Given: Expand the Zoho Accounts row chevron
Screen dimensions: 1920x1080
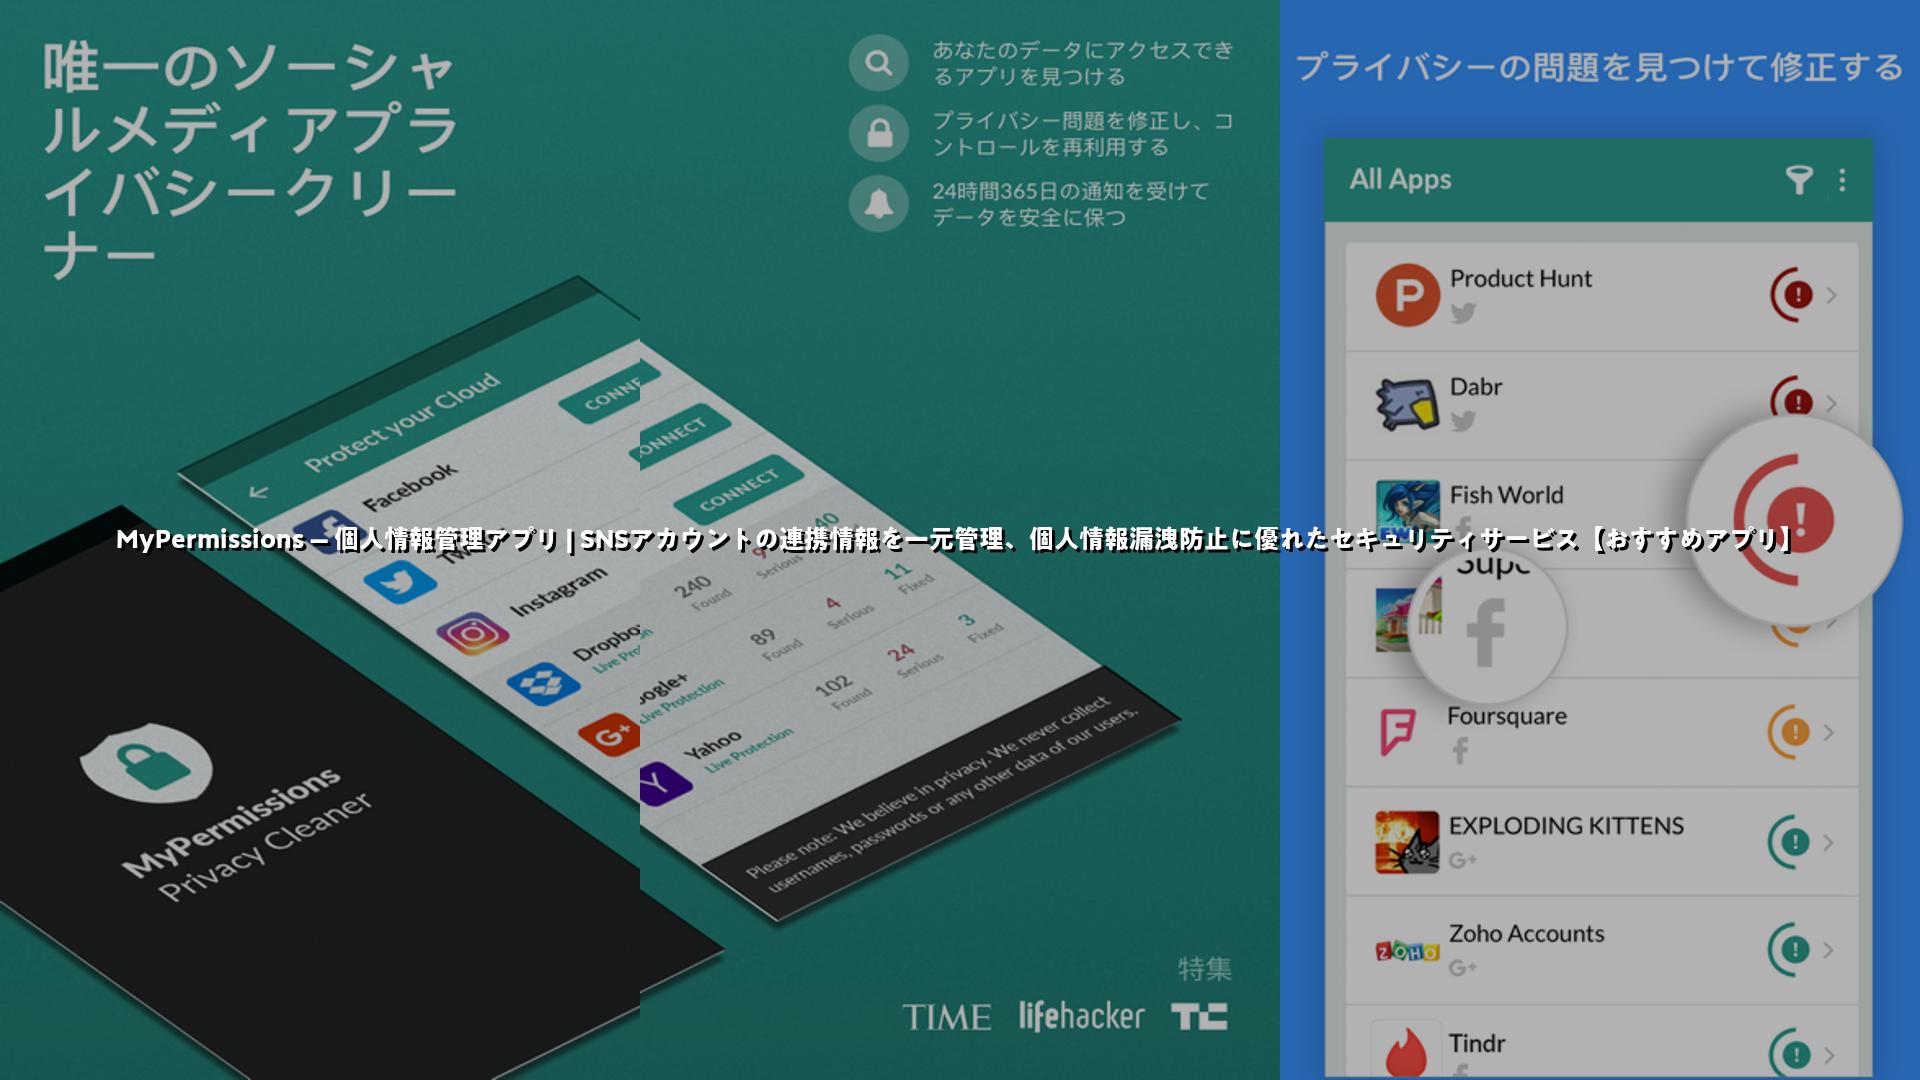Looking at the screenshot, I should pyautogui.click(x=1828, y=949).
